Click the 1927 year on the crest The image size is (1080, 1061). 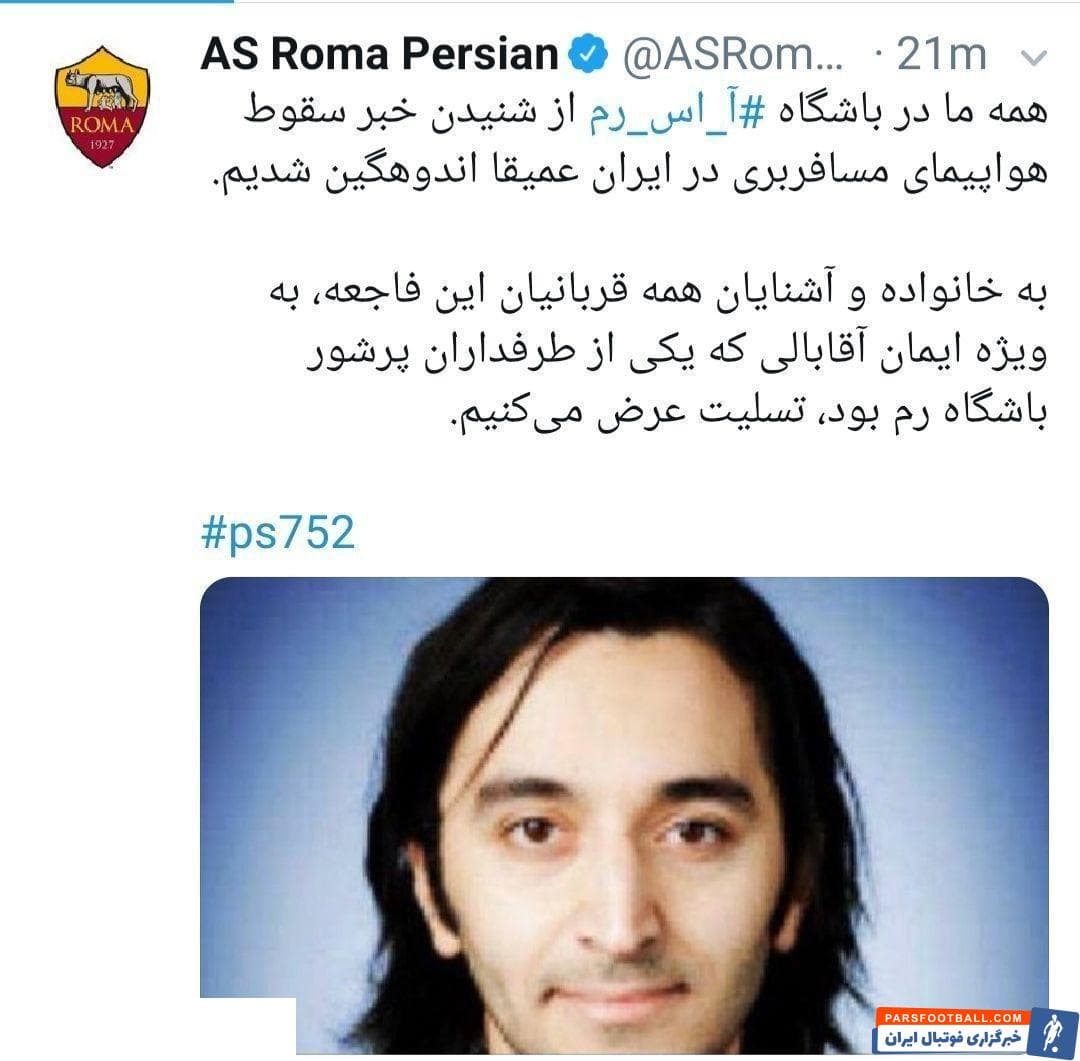click(x=102, y=145)
